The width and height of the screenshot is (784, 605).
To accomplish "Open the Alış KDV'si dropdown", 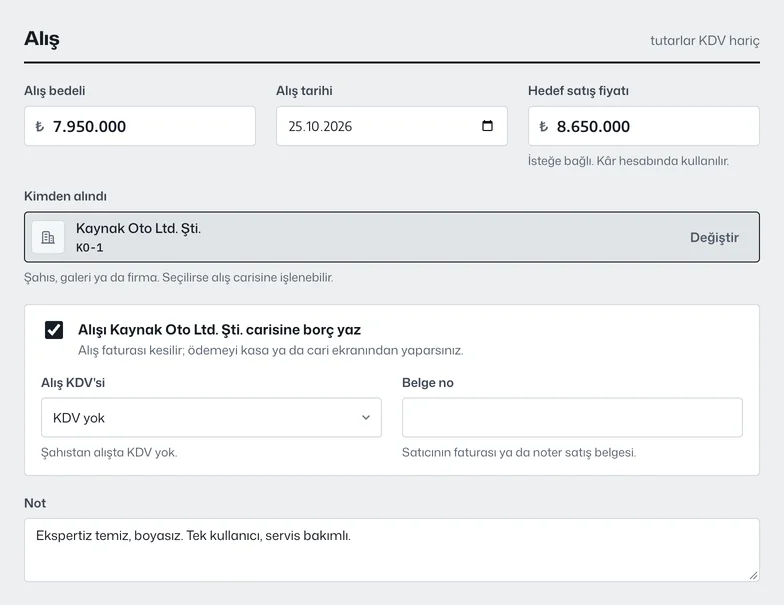I will pos(211,418).
